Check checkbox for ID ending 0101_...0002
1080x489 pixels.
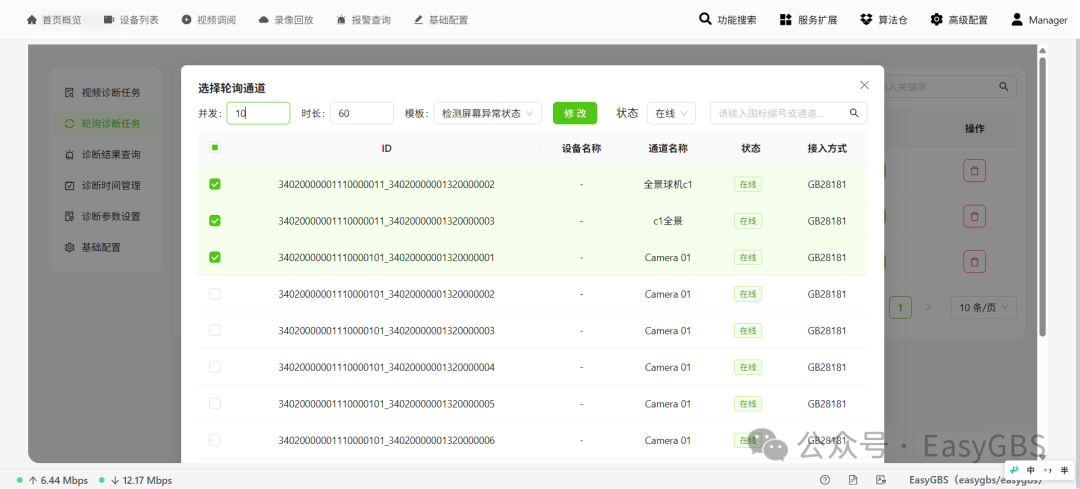215,293
